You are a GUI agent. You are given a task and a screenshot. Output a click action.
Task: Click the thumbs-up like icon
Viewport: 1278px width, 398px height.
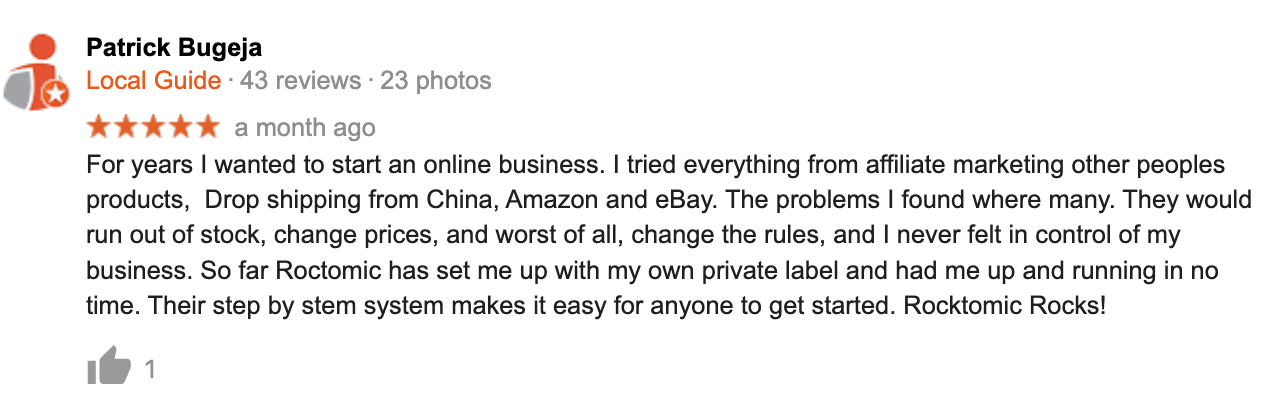[109, 367]
